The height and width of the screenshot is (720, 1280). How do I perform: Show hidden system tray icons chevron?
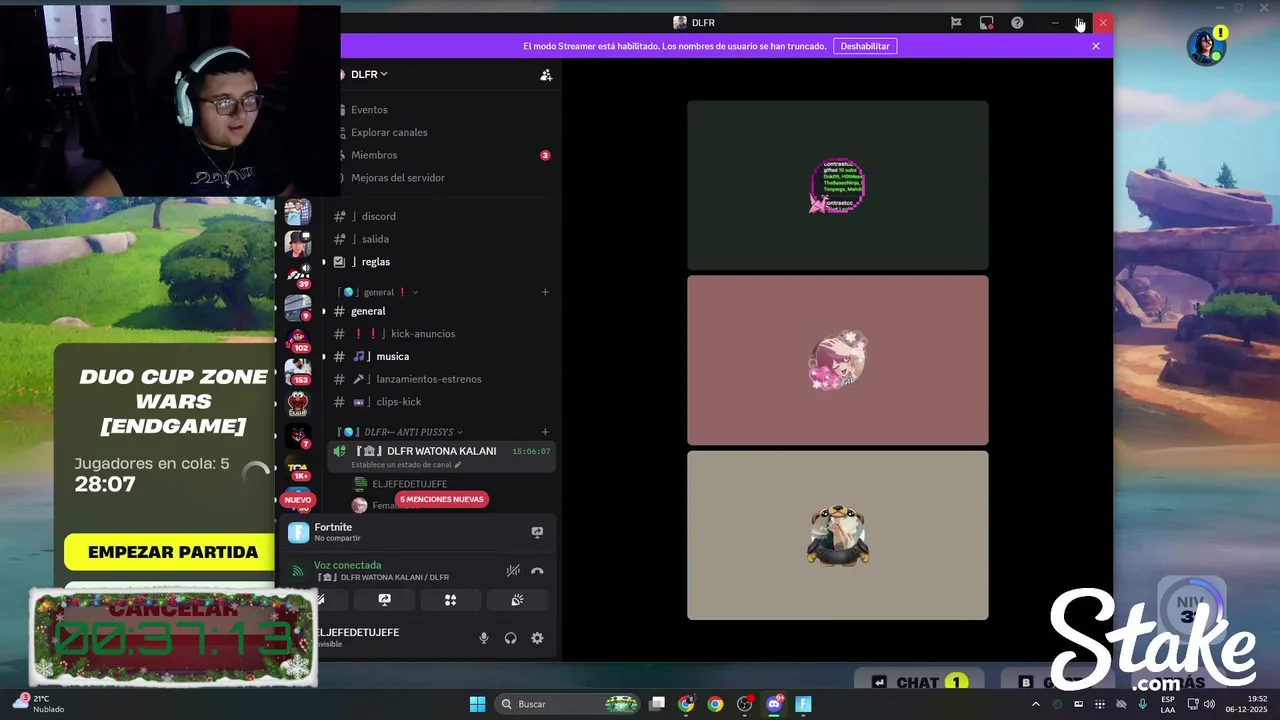1035,704
